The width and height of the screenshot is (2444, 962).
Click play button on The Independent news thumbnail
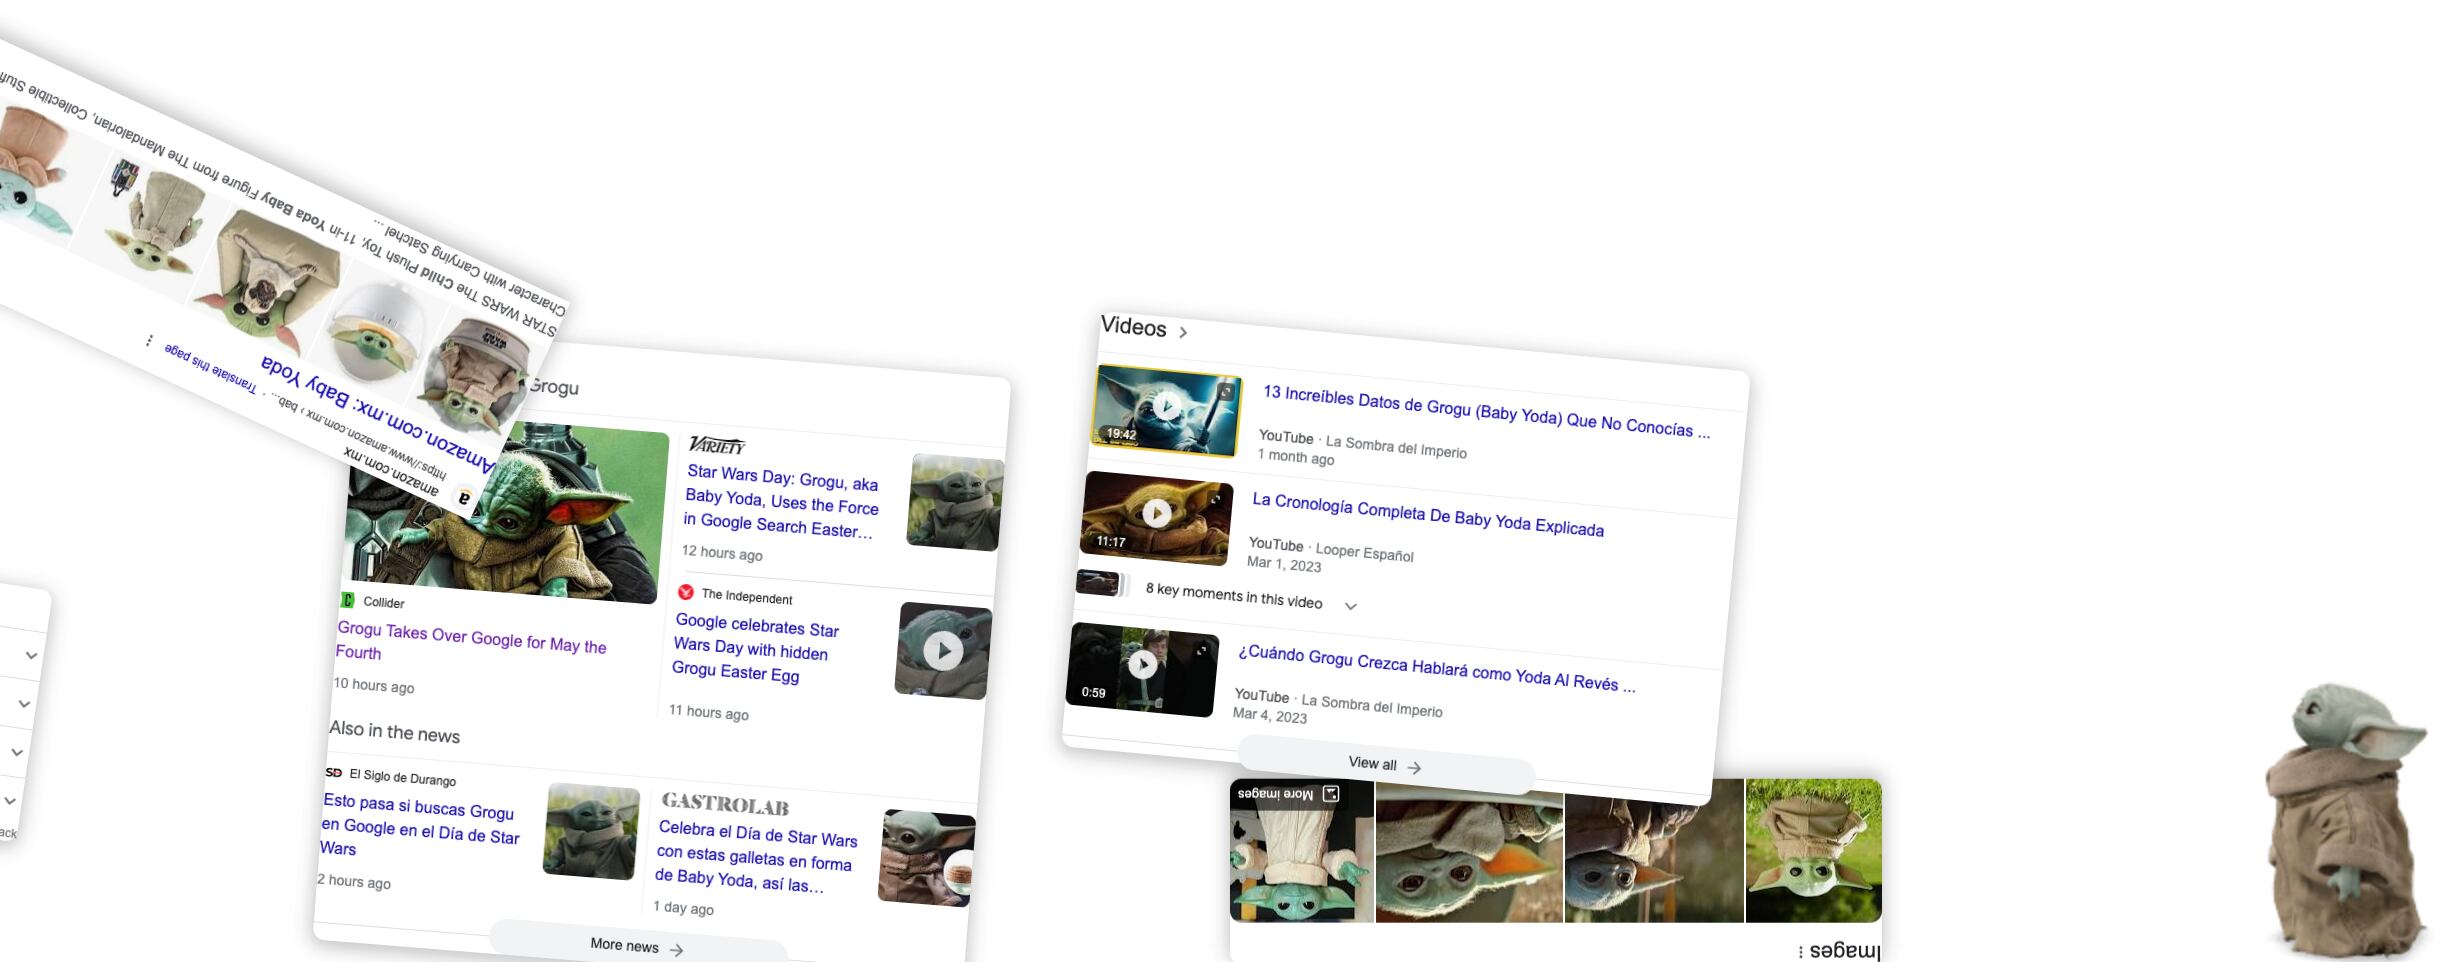pos(943,651)
